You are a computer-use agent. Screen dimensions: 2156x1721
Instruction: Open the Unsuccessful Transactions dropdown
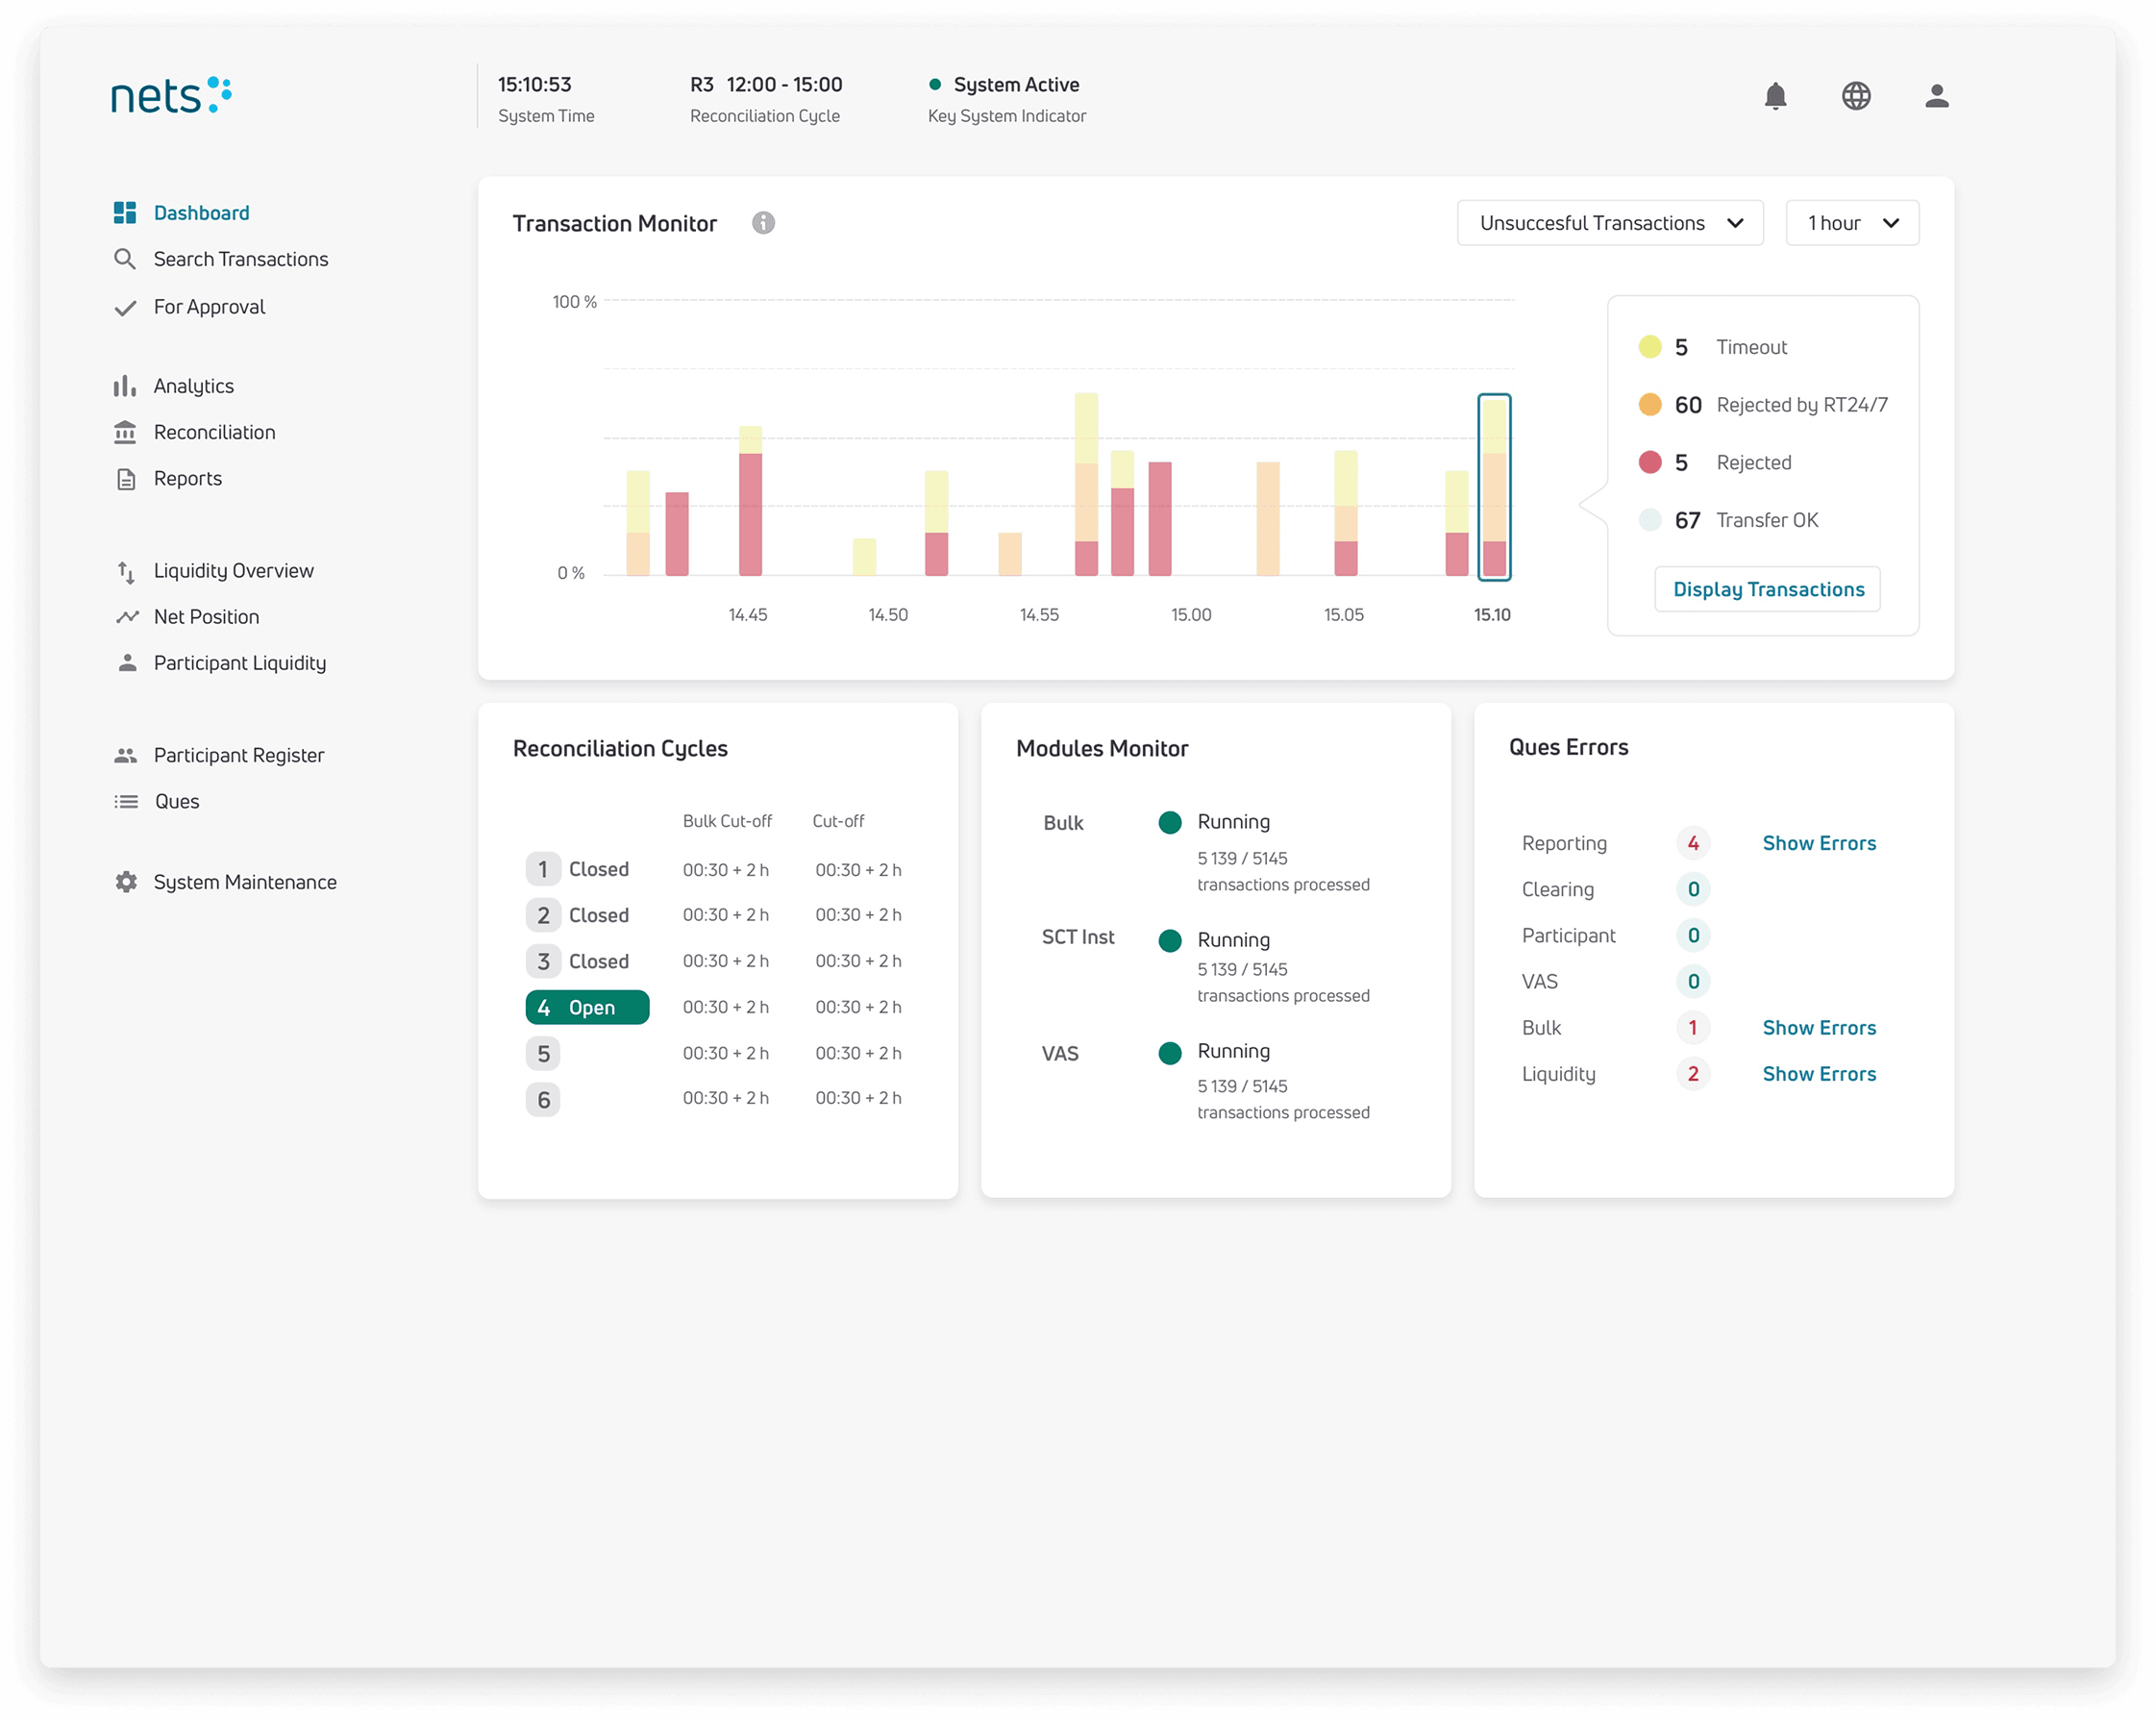[x=1609, y=223]
